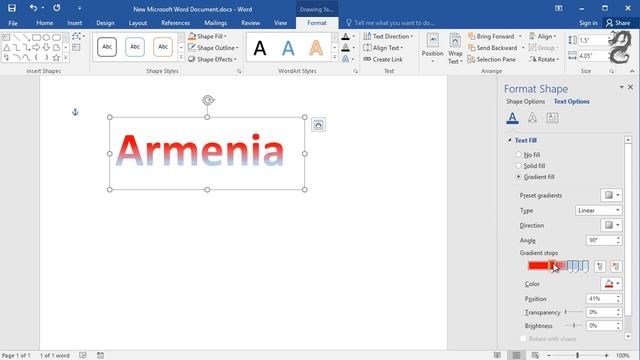Screen dimensions: 640x360
Task: Switch to the Design tab
Action: 105,23
